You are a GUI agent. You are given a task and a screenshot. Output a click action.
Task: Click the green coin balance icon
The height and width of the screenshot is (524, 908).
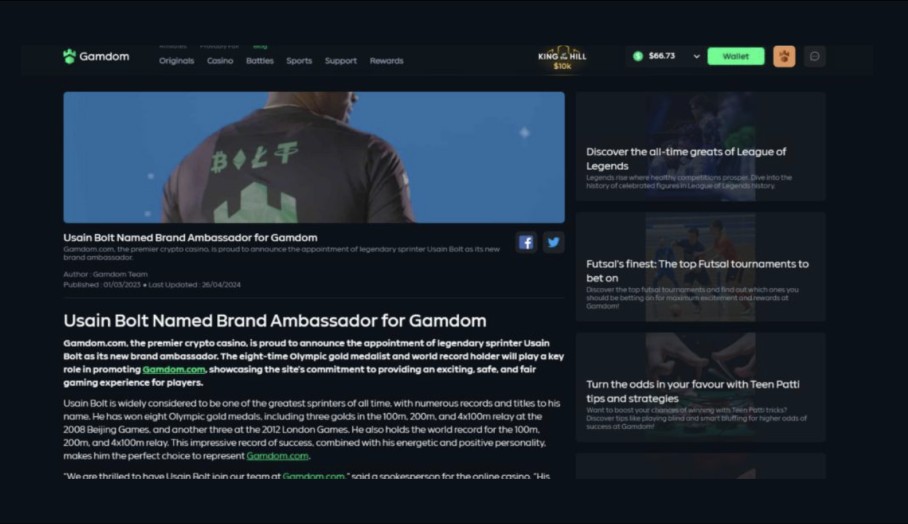pyautogui.click(x=638, y=56)
